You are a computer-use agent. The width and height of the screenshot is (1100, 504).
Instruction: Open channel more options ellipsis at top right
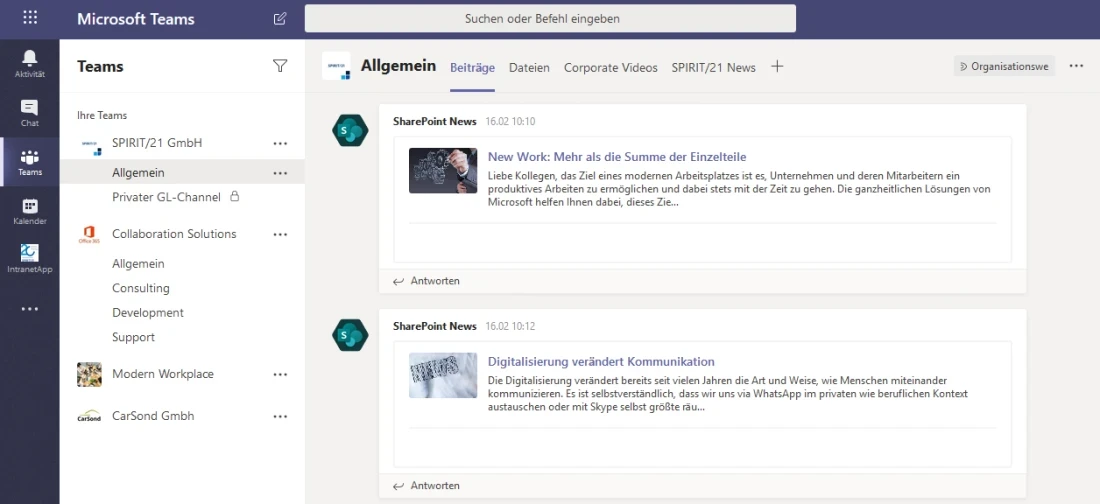(1076, 66)
